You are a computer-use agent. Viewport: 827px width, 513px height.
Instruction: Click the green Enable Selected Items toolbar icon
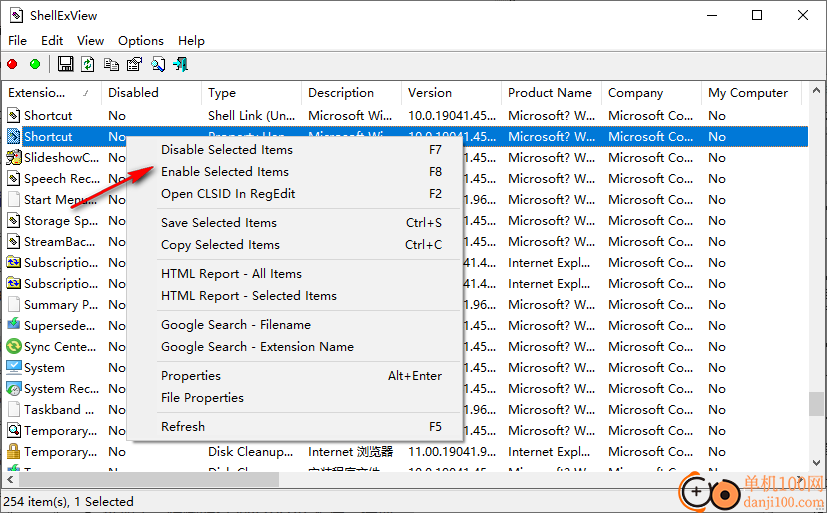[35, 64]
